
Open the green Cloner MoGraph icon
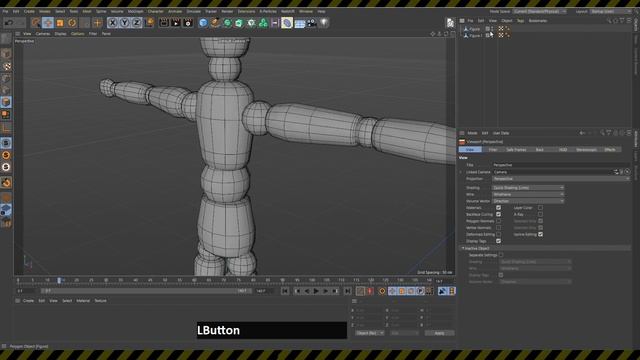point(251,23)
